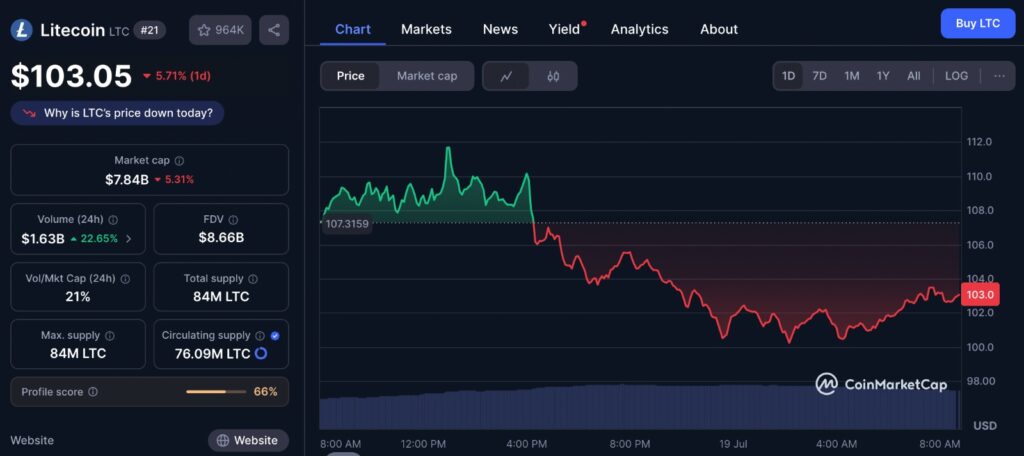Click the circulating supply ring progress icon

click(x=261, y=354)
